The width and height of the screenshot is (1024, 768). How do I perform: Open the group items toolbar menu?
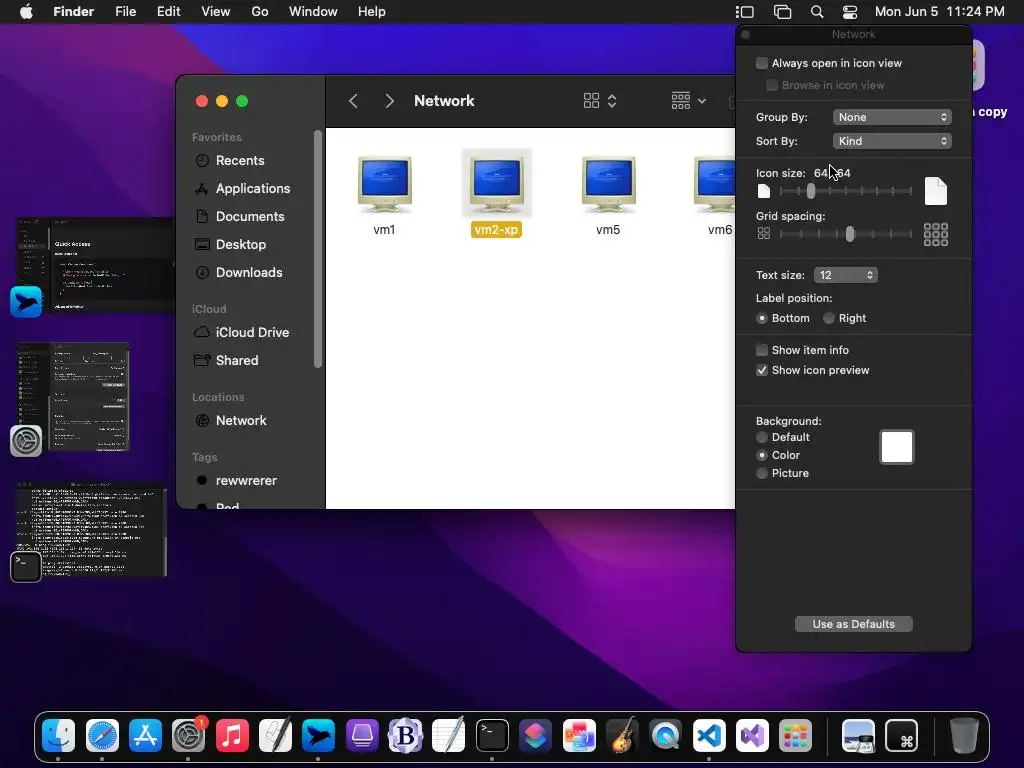(688, 101)
